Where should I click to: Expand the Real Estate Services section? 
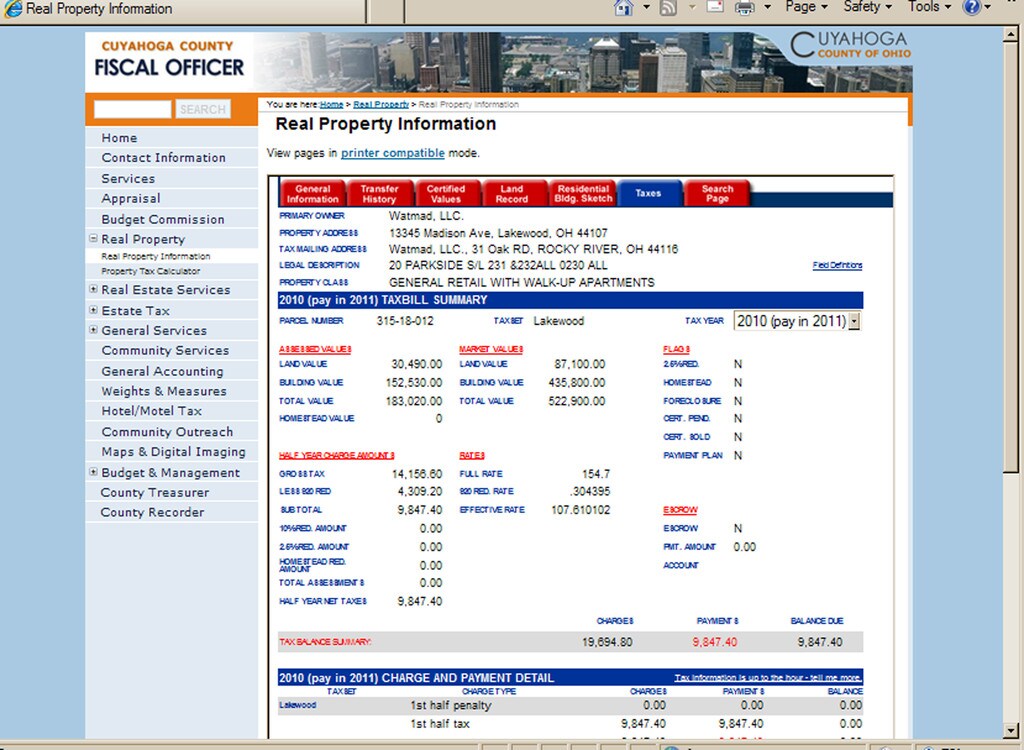[x=93, y=290]
